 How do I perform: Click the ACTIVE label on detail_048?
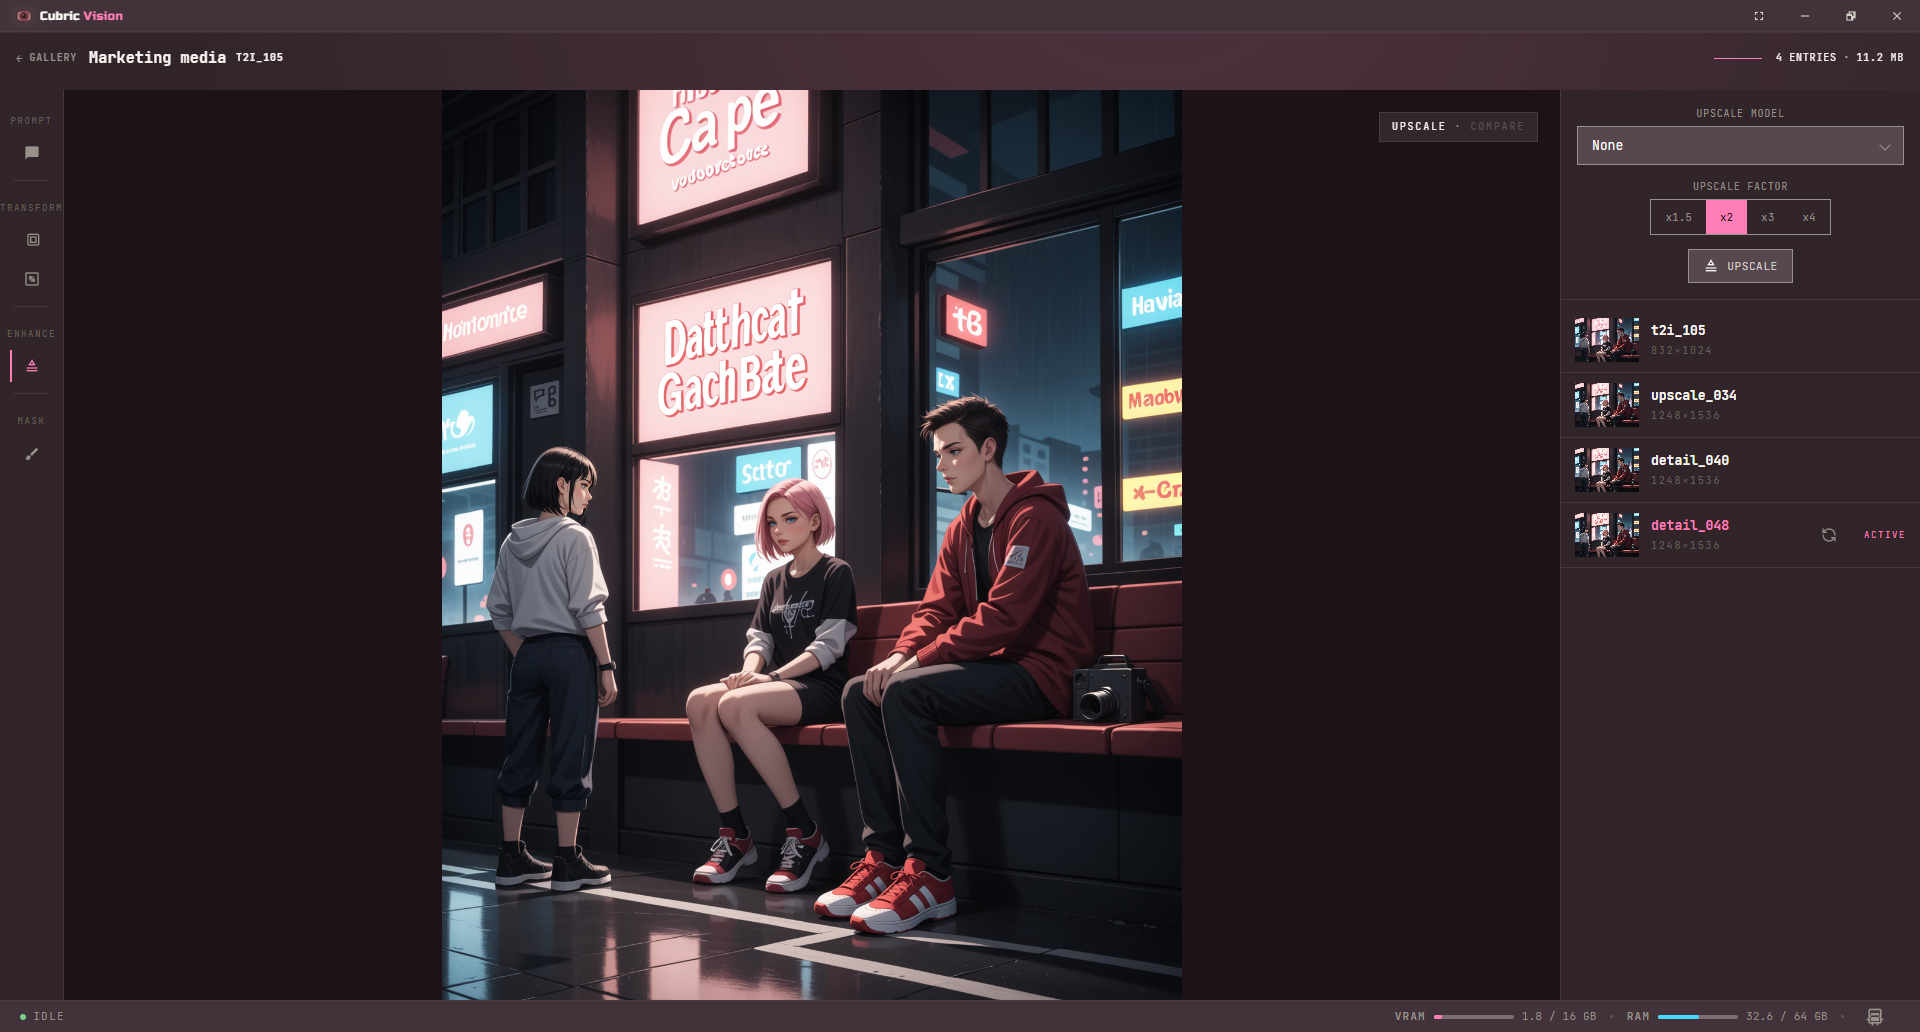click(x=1884, y=535)
